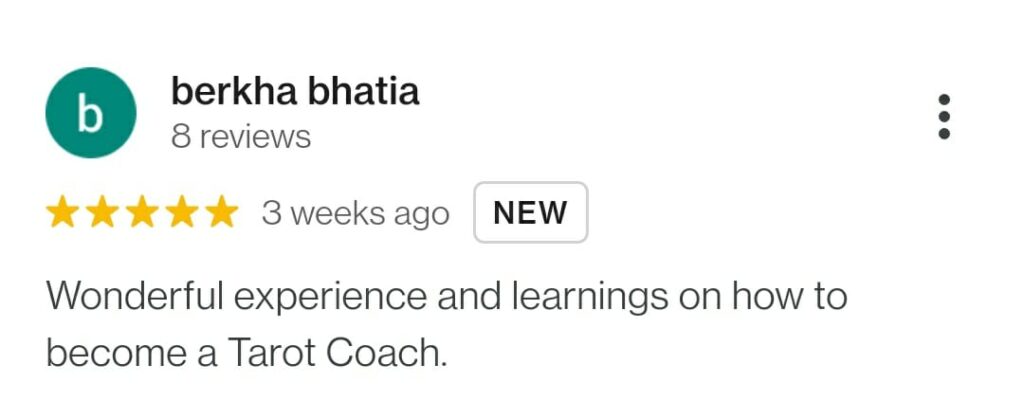1024x420 pixels.
Task: Click the NEW badge on the review
Action: pyautogui.click(x=530, y=212)
